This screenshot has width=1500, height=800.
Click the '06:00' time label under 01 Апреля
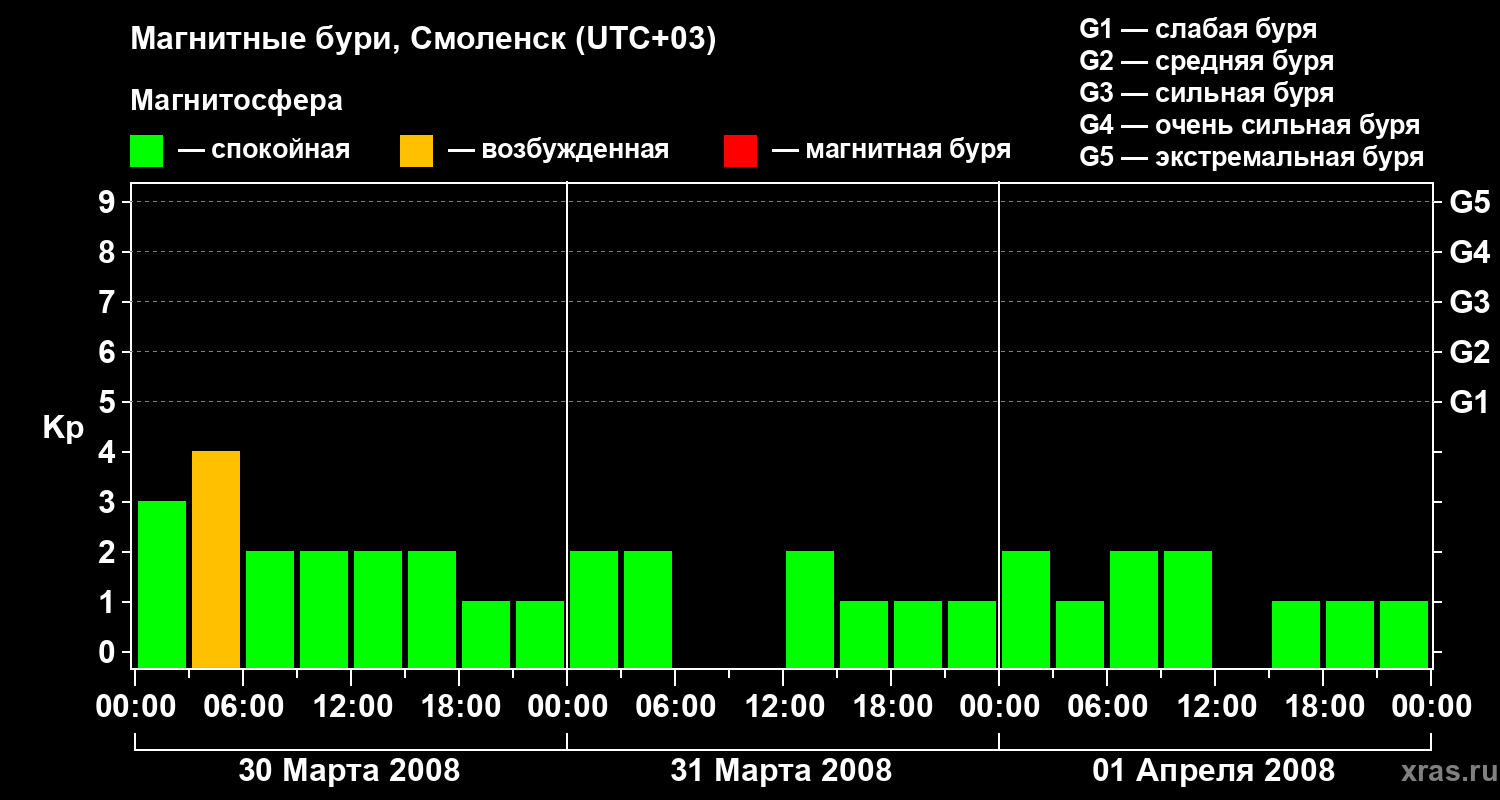click(1107, 707)
